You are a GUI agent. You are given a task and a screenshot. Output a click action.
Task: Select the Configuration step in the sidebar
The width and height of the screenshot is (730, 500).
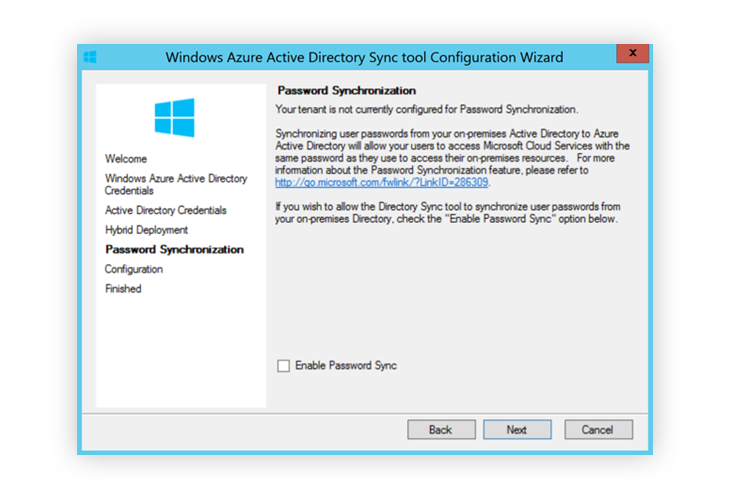tap(134, 269)
